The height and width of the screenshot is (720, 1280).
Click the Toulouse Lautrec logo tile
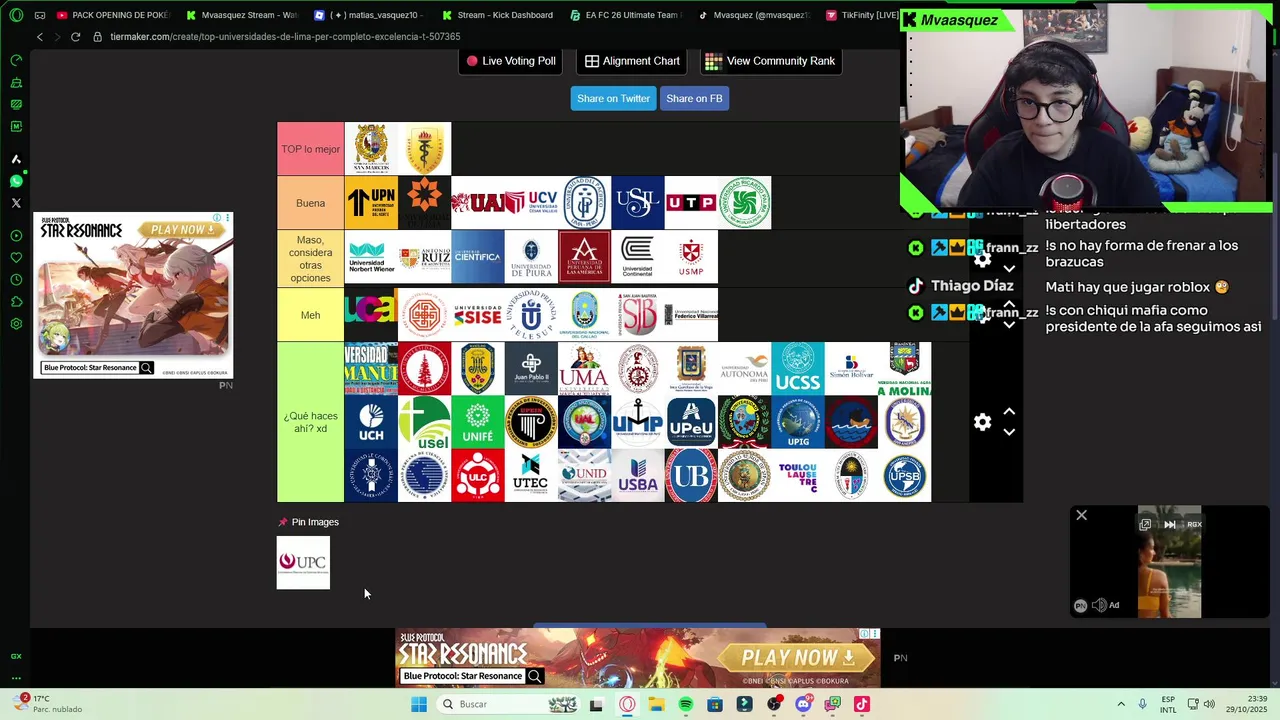[x=798, y=476]
